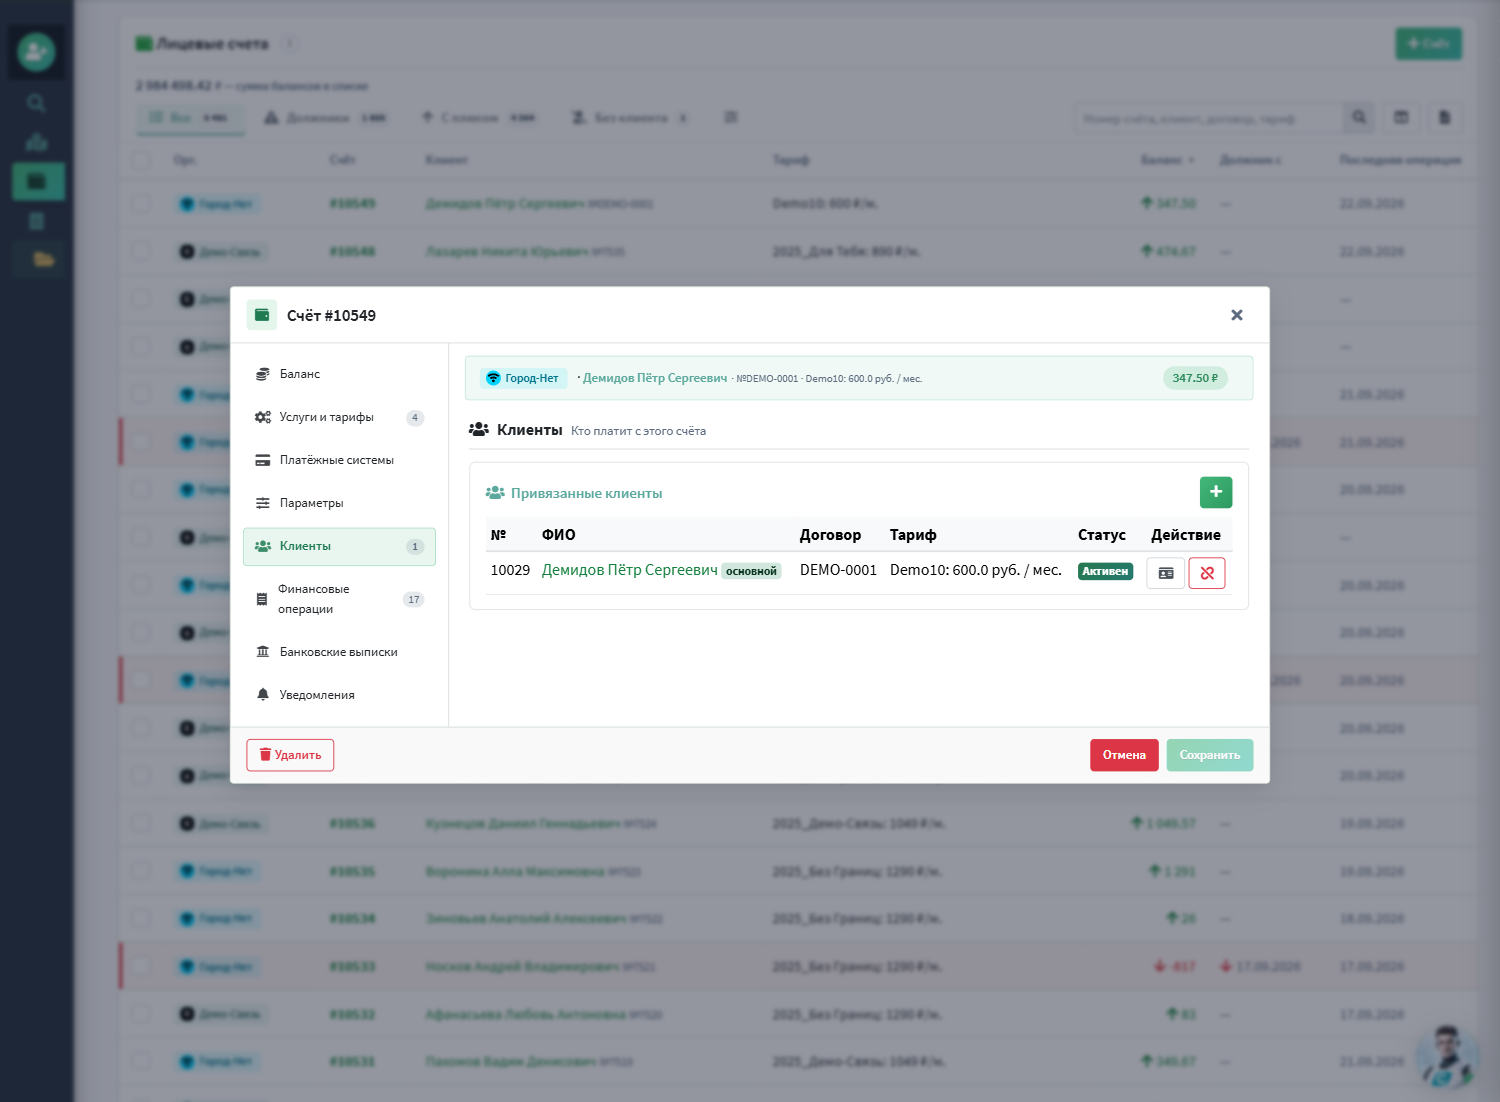
Task: Open Услуги и тарифы section
Action: 339,417
